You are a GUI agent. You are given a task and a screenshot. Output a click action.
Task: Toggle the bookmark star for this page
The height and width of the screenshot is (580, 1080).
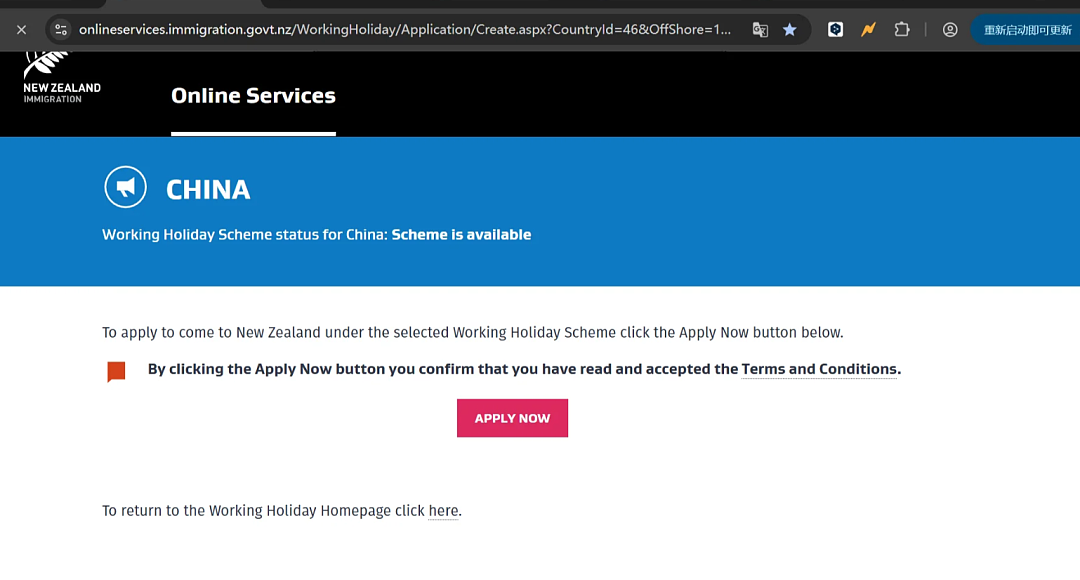pyautogui.click(x=789, y=30)
